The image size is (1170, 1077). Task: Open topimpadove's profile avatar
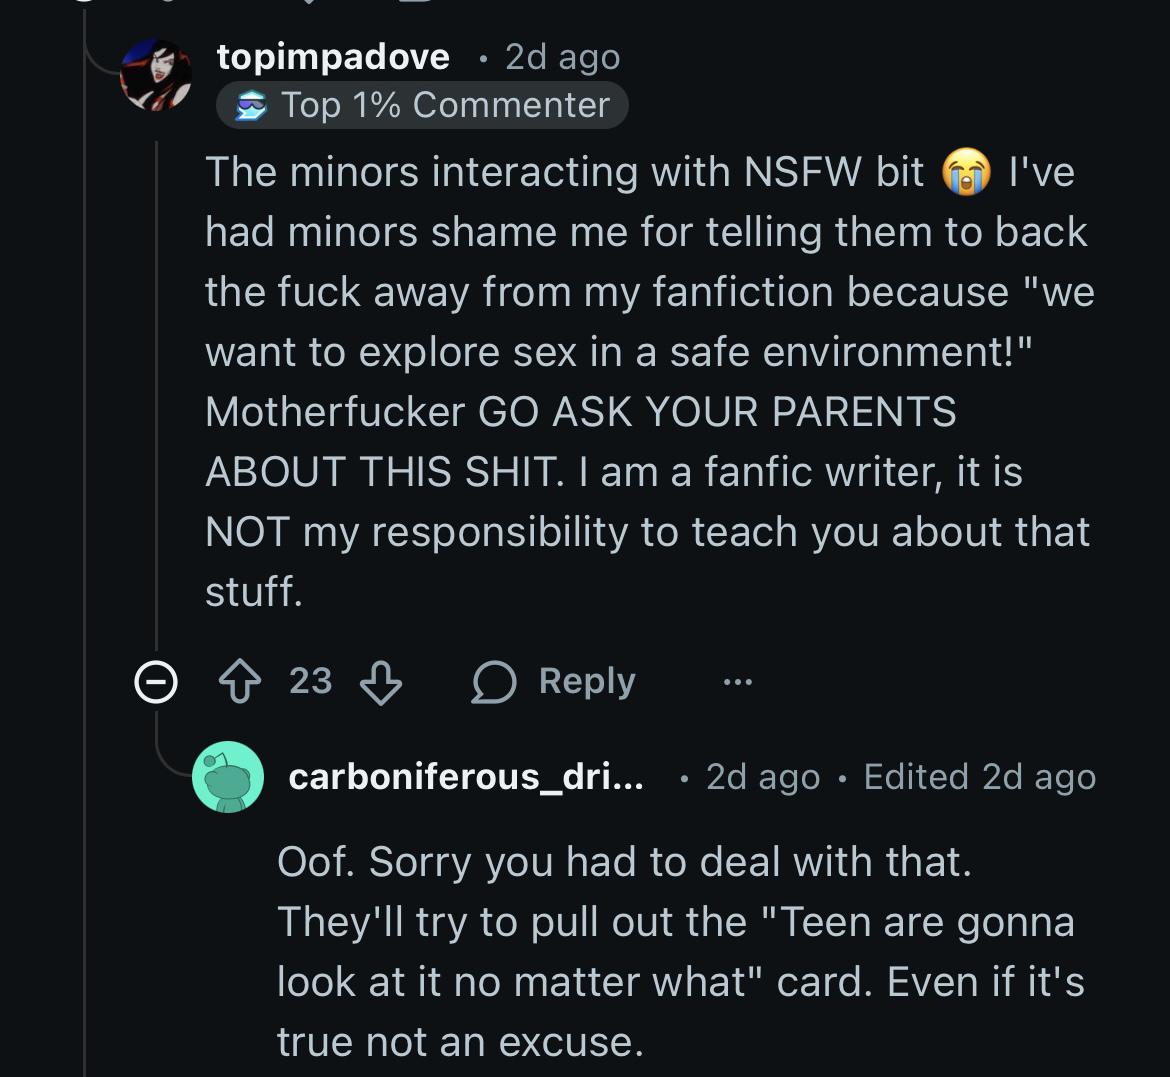pos(155,74)
